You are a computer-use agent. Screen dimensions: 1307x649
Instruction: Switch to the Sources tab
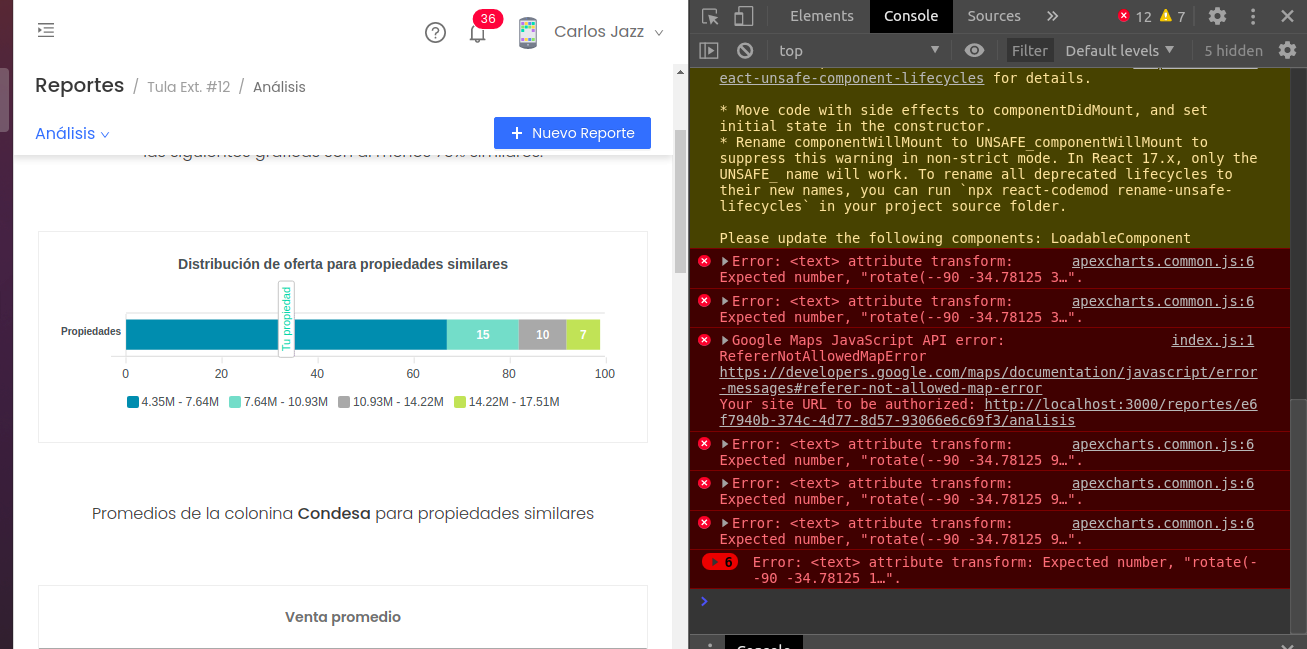pos(993,16)
